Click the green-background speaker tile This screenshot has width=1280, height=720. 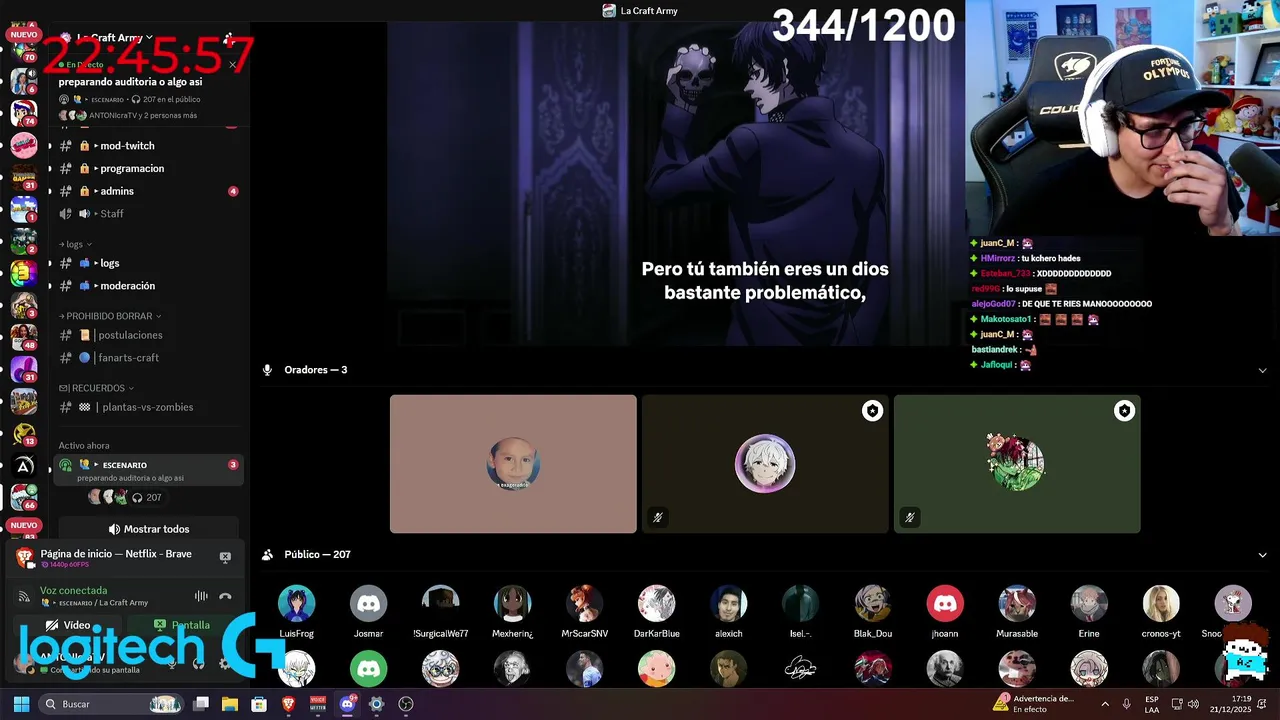click(x=1017, y=464)
